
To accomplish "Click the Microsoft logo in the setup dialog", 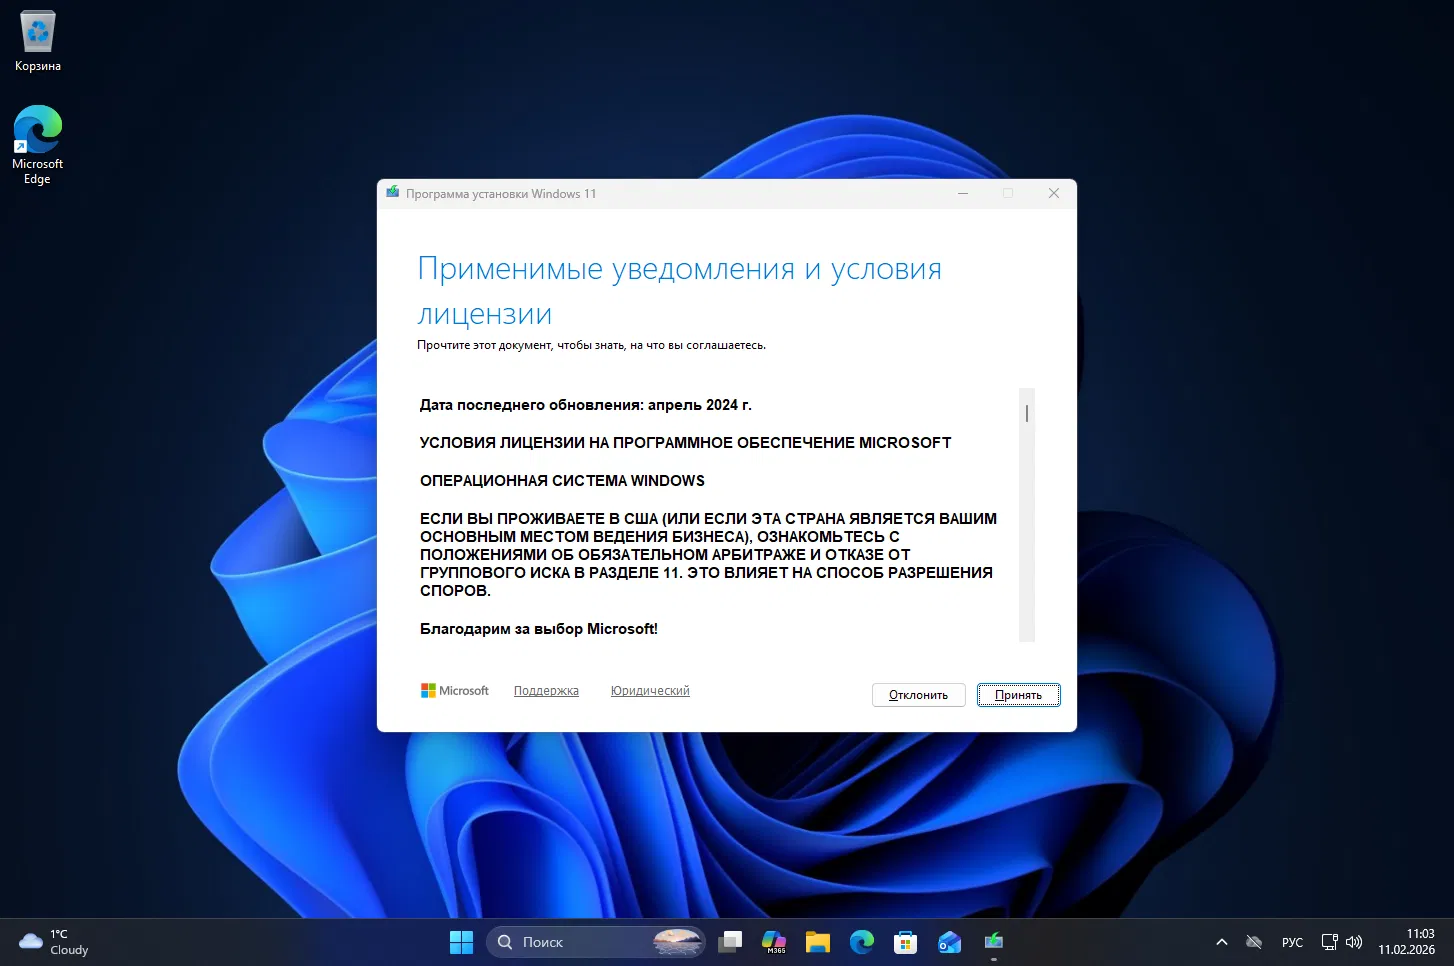I will (x=455, y=691).
